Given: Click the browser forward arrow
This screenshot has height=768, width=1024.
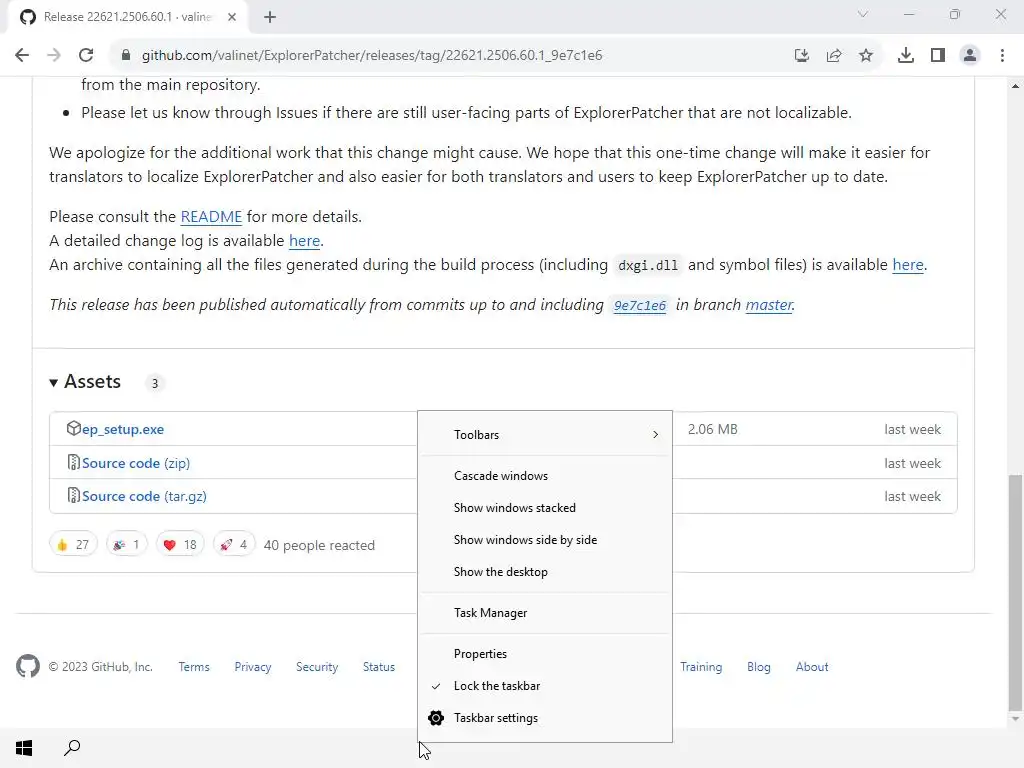Looking at the screenshot, I should [54, 56].
